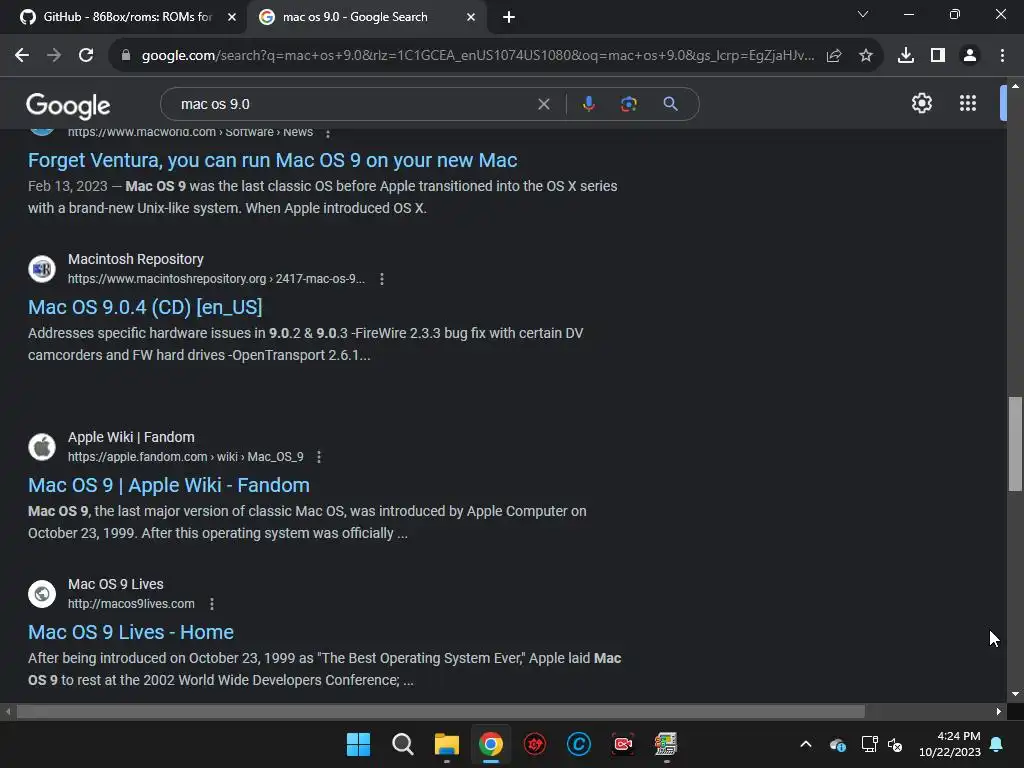Open the Chrome three-dot menu
Image resolution: width=1024 pixels, height=768 pixels.
pos(1002,56)
